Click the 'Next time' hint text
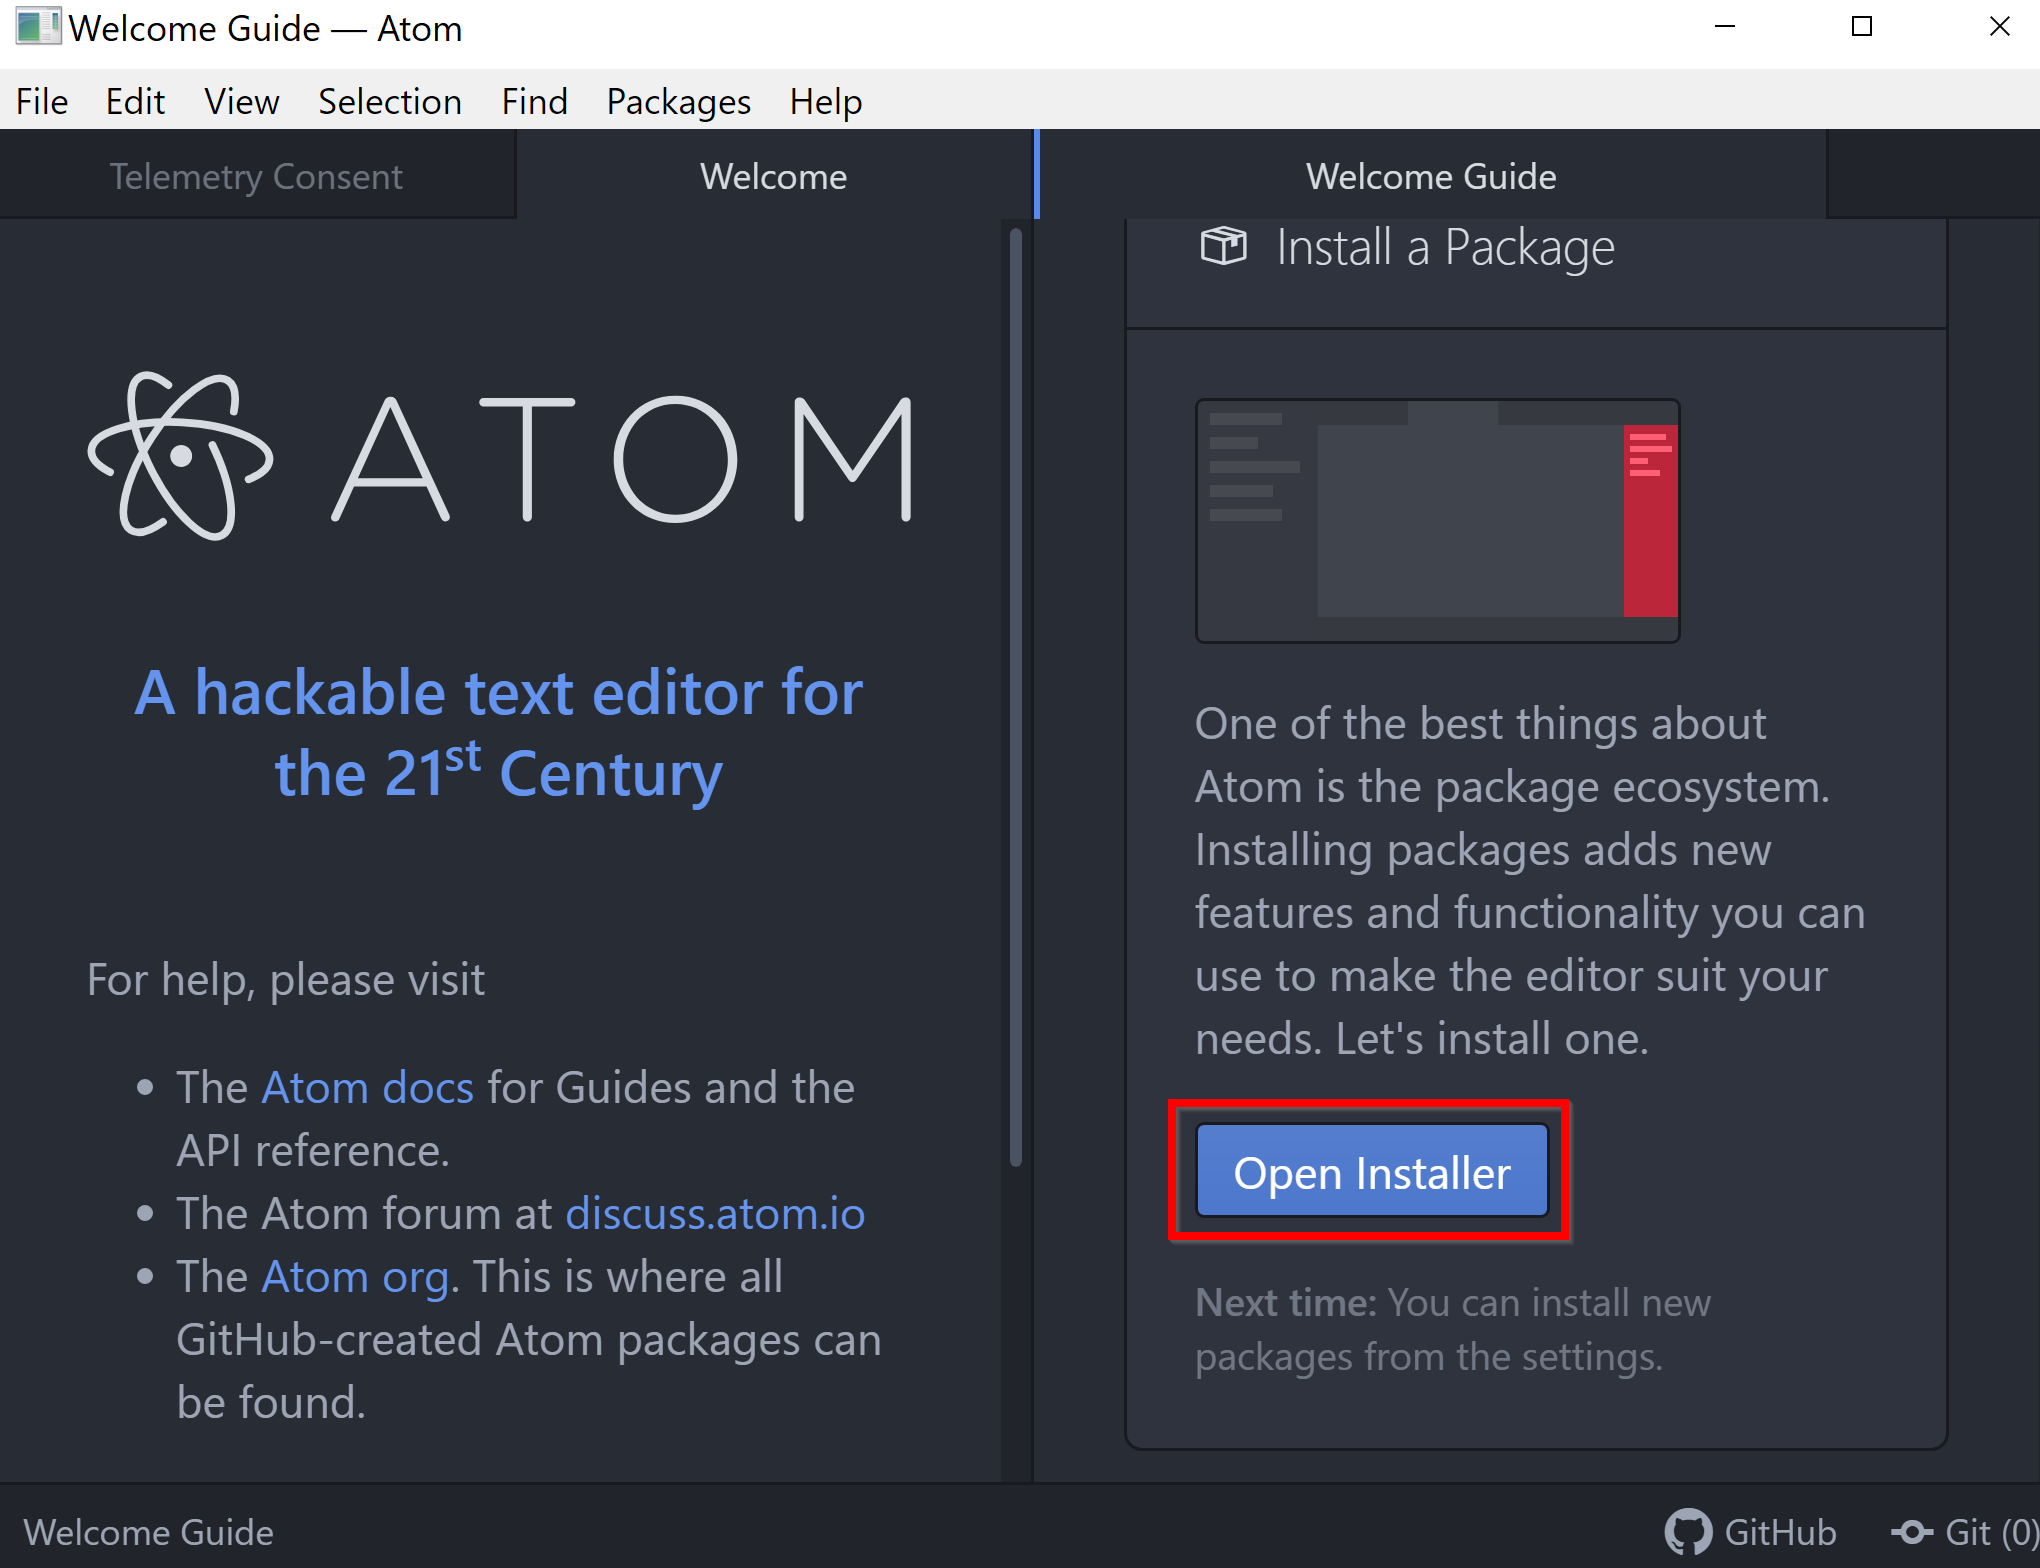The image size is (2040, 1568). click(x=1453, y=1330)
